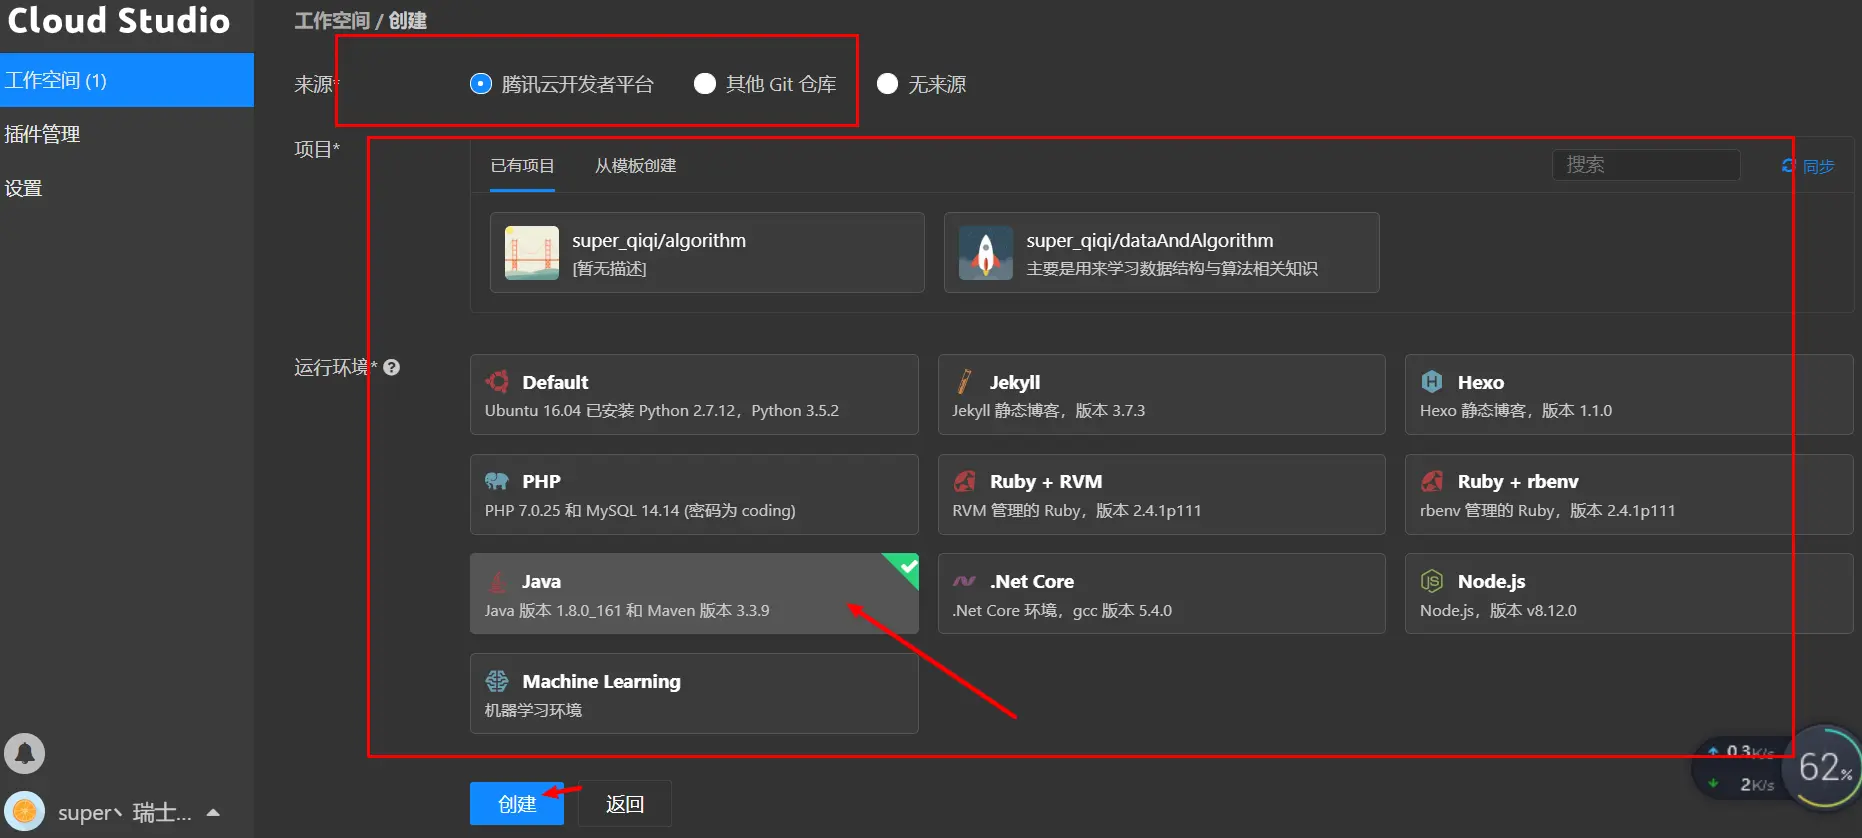
Task: Choose the Ruby + rbenv environment card
Action: pos(1629,495)
